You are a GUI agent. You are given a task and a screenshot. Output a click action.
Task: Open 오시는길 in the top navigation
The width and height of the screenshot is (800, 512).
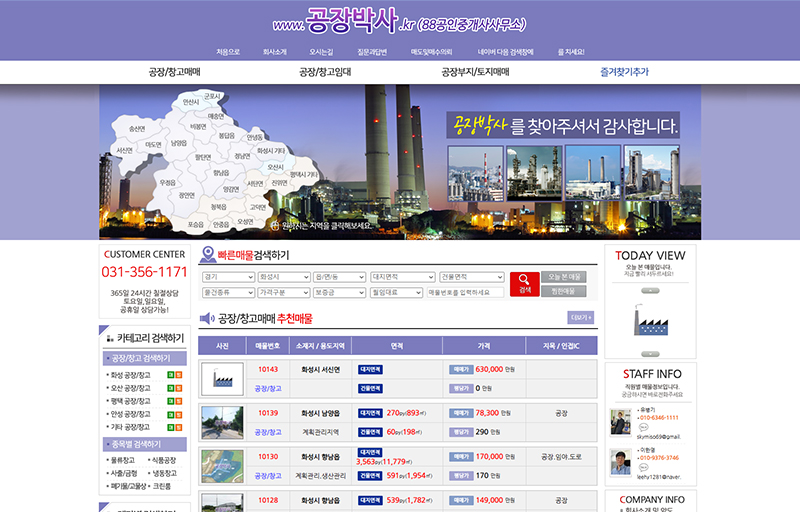point(321,52)
